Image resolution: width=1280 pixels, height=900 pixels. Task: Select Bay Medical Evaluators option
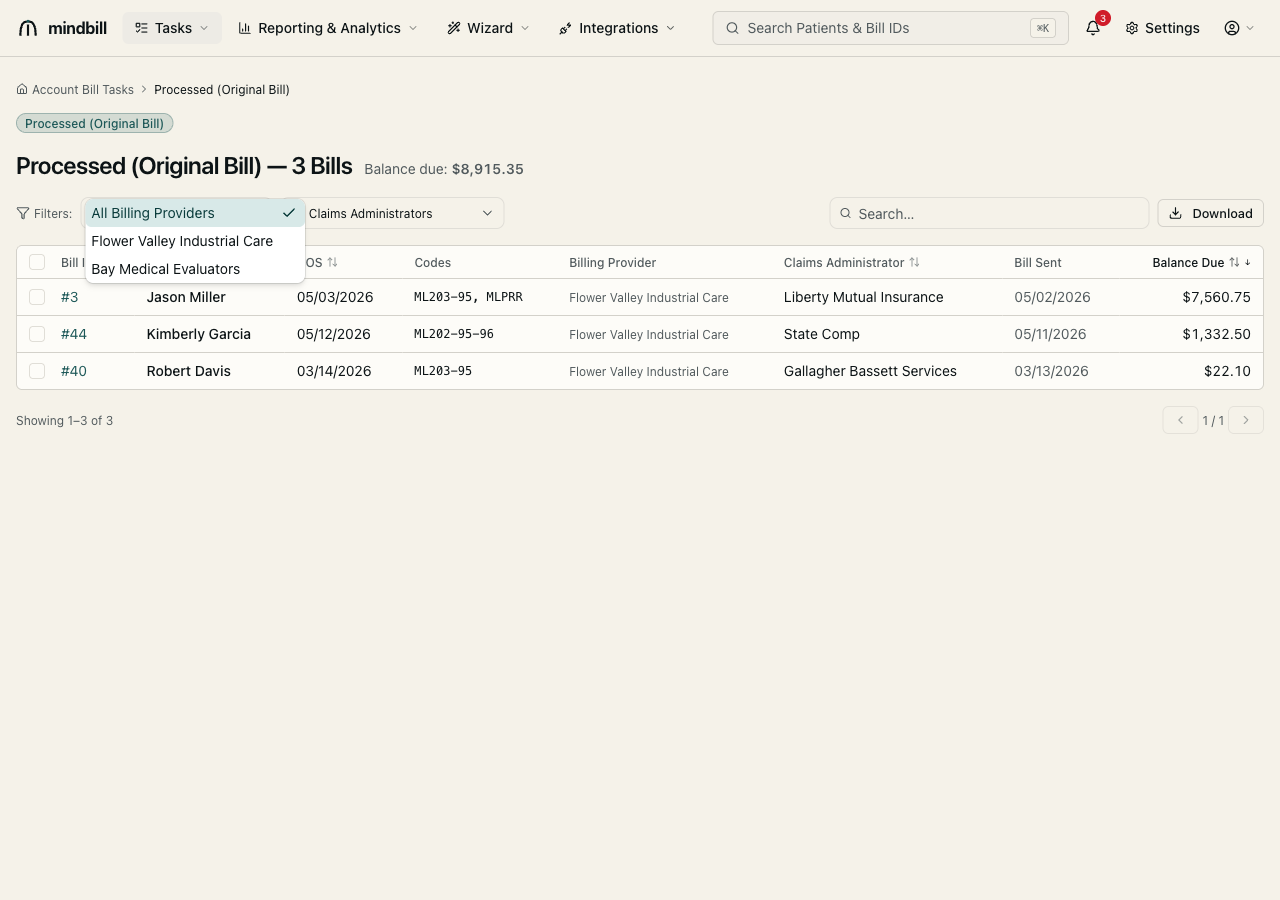tap(195, 269)
